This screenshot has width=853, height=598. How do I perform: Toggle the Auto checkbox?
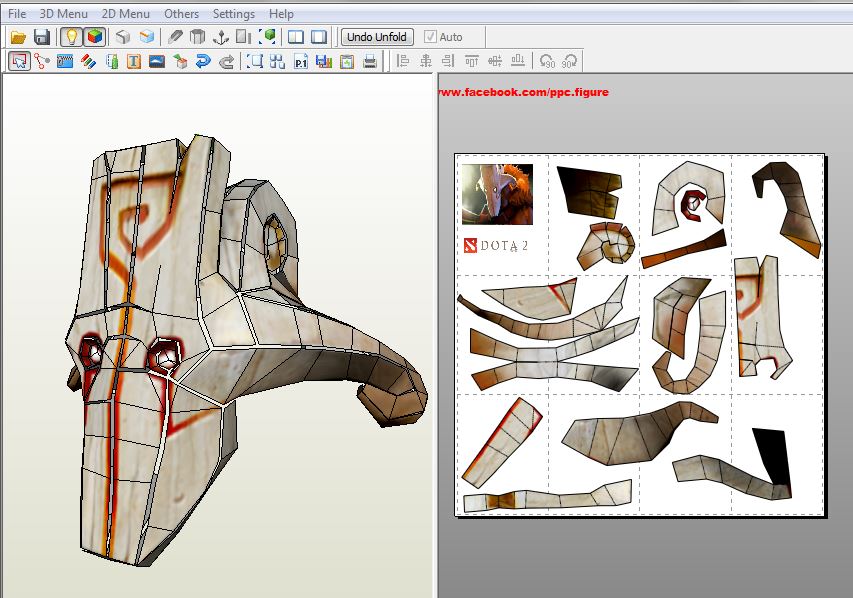(430, 37)
